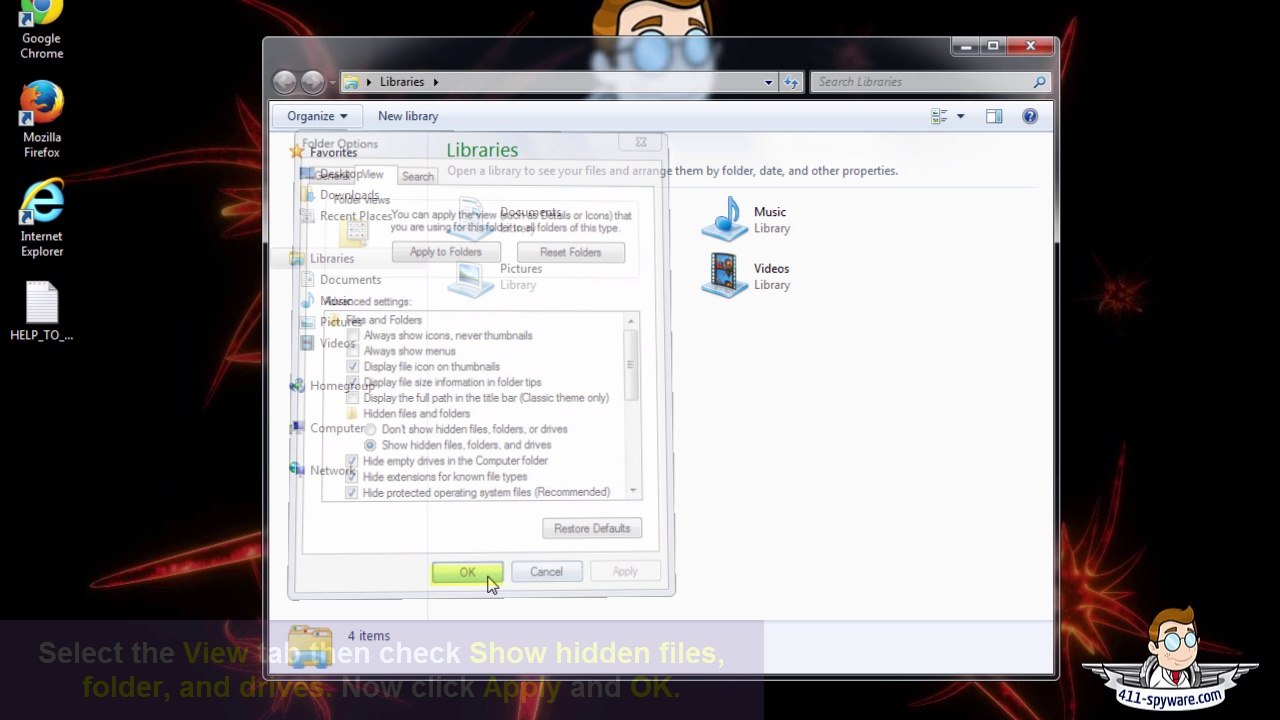Open the Internet Explorer desktop icon
1280x720 pixels.
42,218
